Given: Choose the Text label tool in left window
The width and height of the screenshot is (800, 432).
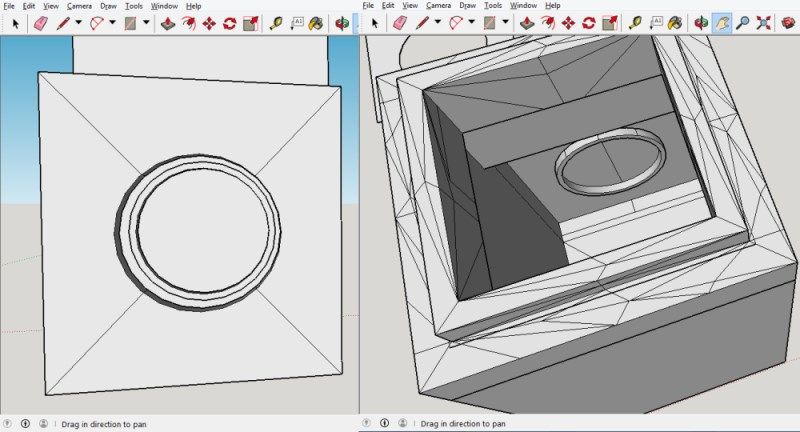Looking at the screenshot, I should 297,23.
